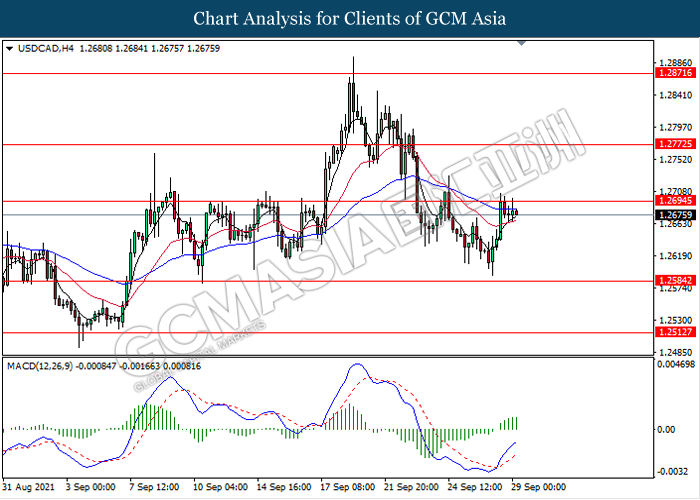This screenshot has height=500, width=700.
Task: Click the dropdown triangle beside USDCAD,H4
Action: click(9, 49)
